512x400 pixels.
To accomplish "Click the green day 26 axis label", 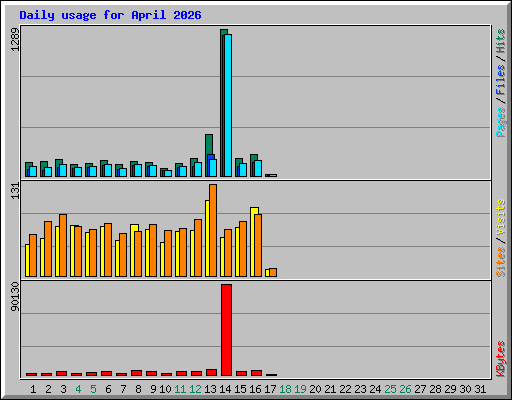I will click(405, 389).
